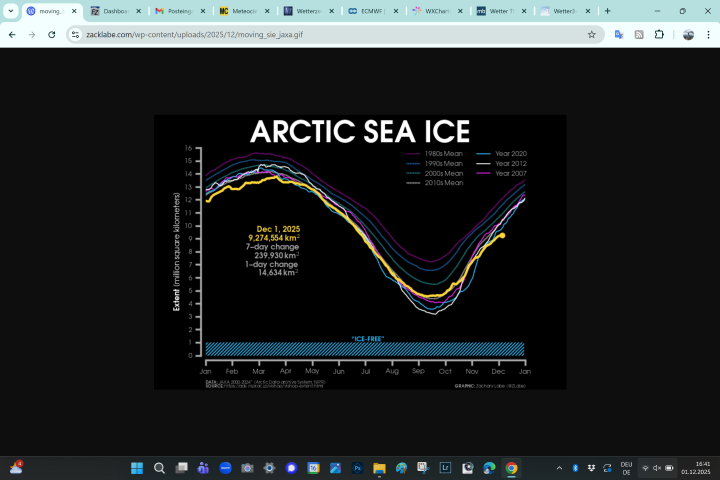The image size is (720, 480).
Task: Open the Google Translate icon in toolbar
Action: click(x=619, y=34)
